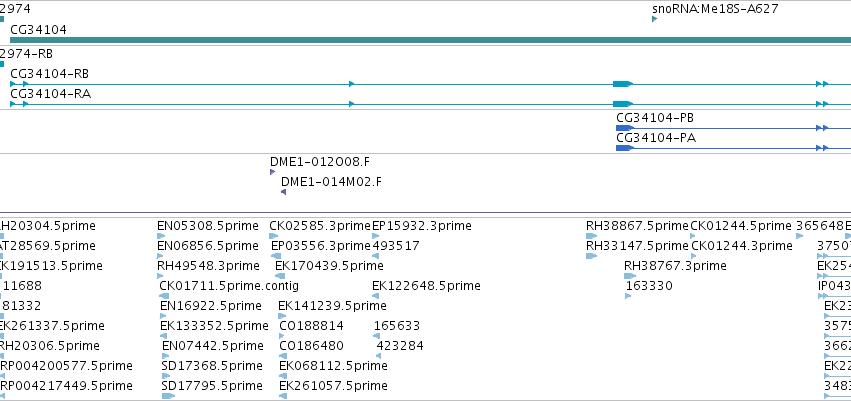The height and width of the screenshot is (401, 851).
Task: Select the CG34104-RA transcript label
Action: [50, 94]
